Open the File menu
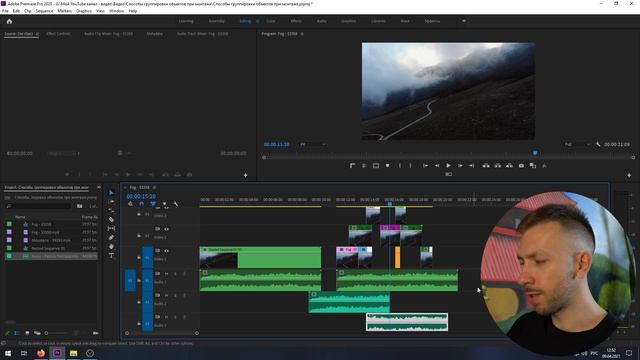The height and width of the screenshot is (360, 640). pos(5,11)
